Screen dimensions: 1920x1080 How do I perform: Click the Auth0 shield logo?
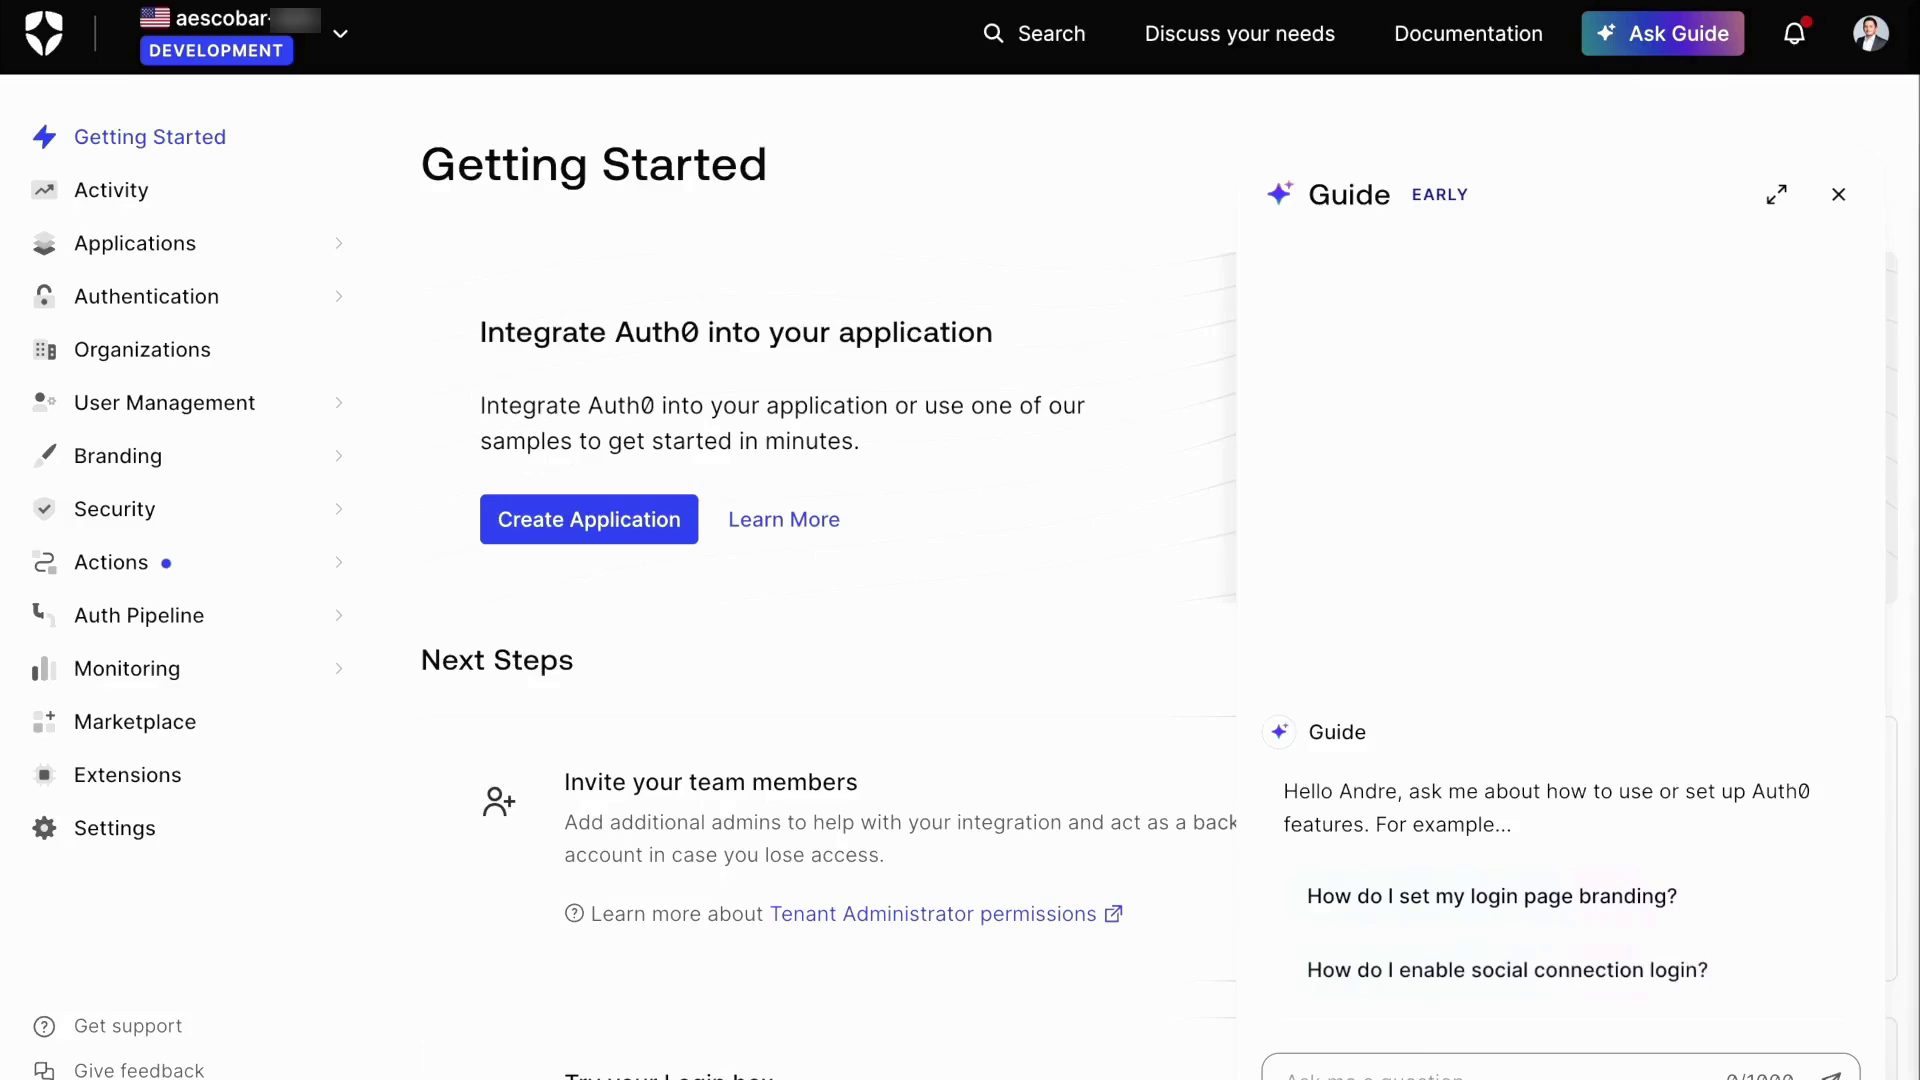(x=44, y=34)
